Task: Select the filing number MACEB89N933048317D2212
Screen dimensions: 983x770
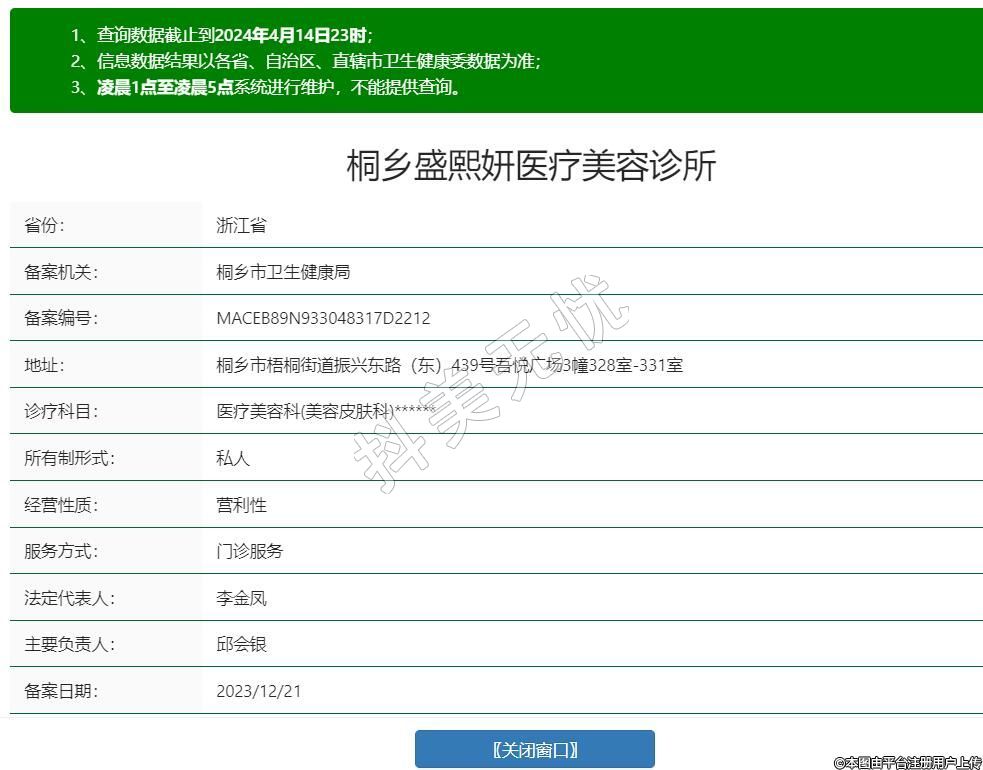Action: pos(323,319)
